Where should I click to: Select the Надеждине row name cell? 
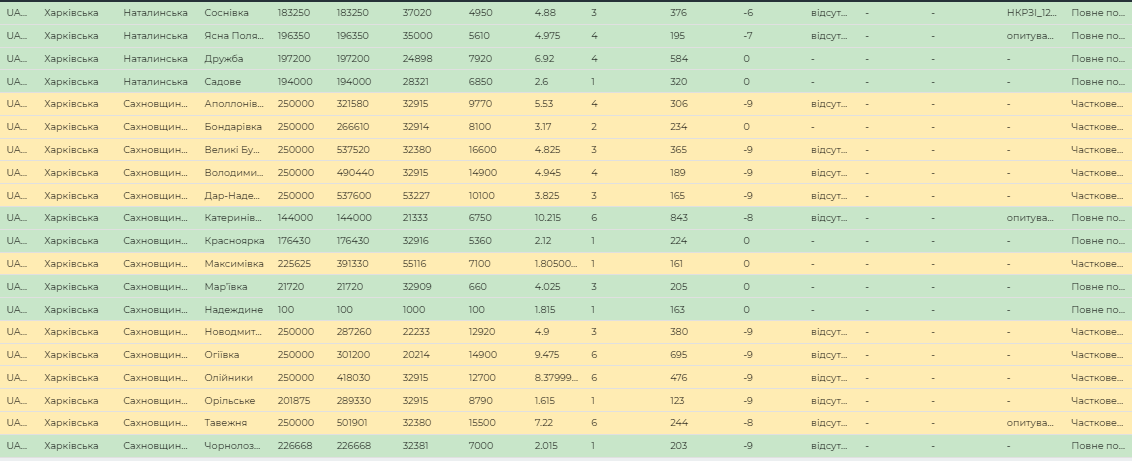pos(233,309)
